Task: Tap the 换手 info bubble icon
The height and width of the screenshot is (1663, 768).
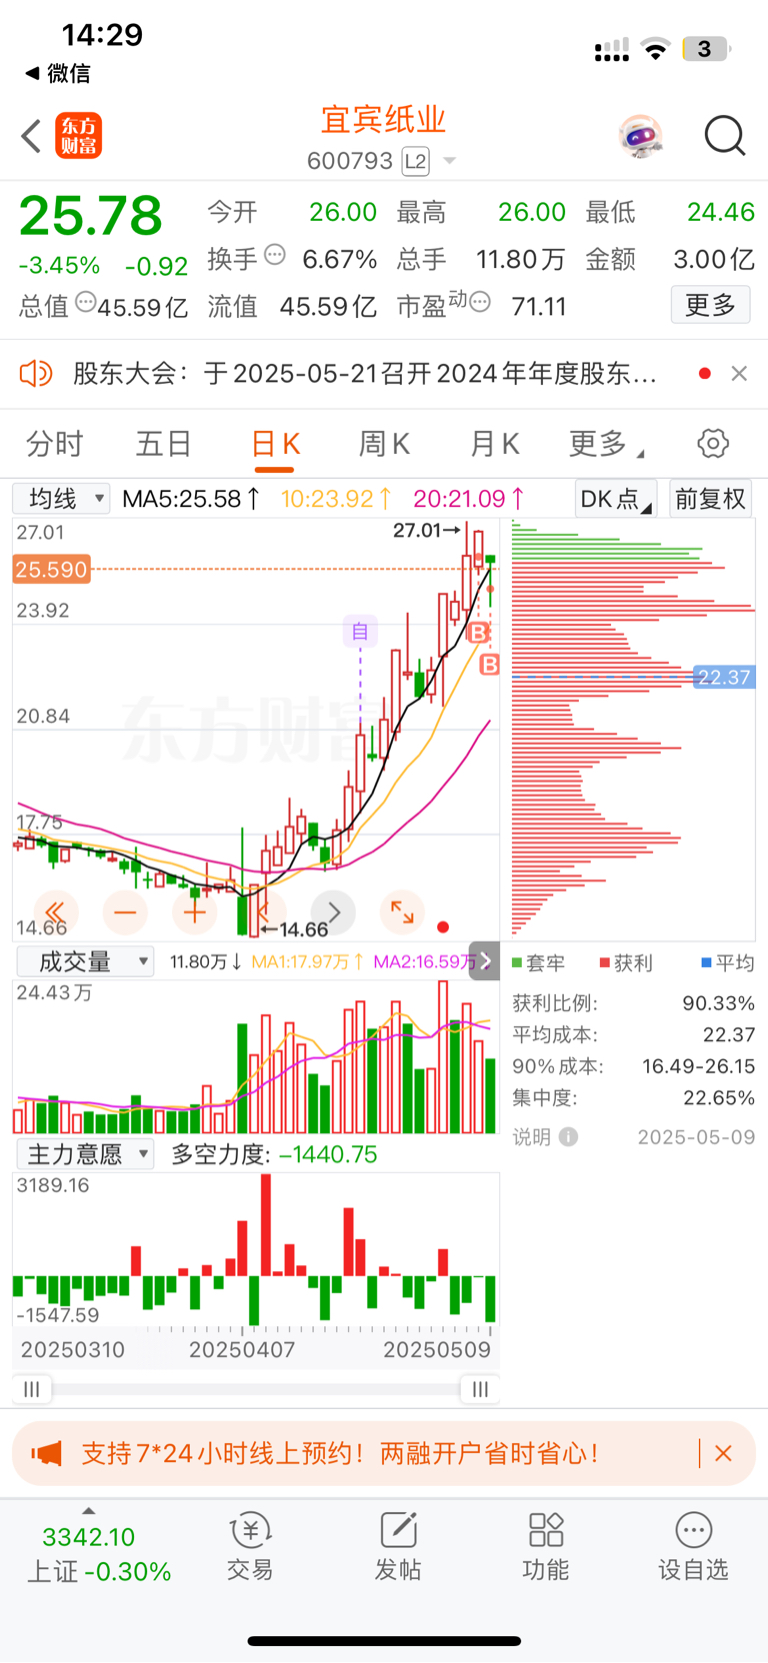Action: (x=275, y=255)
